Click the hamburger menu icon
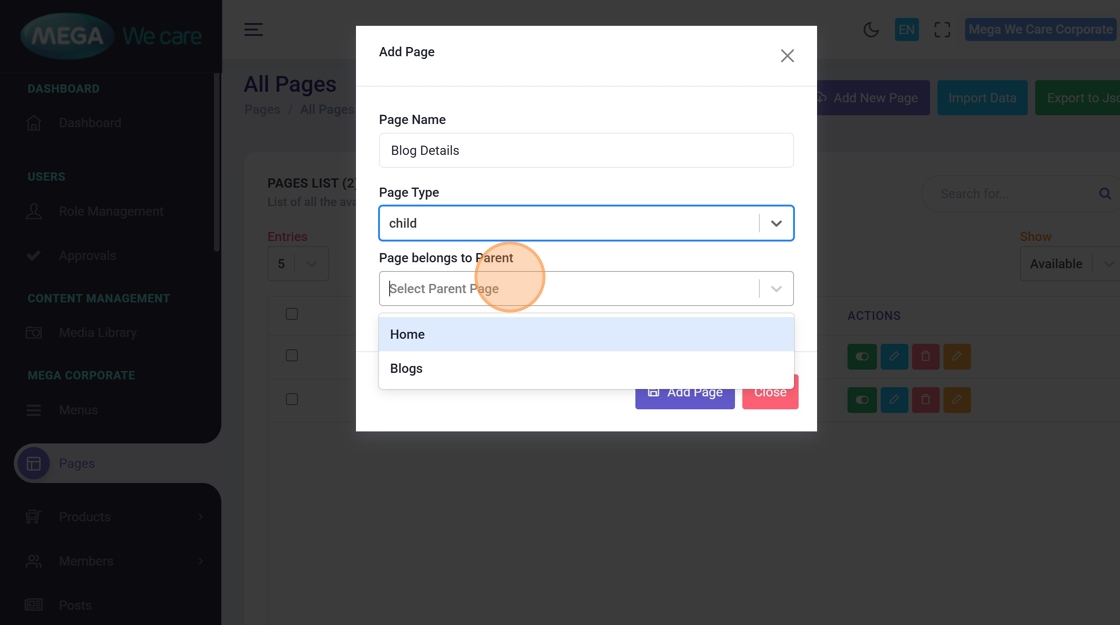 (254, 30)
